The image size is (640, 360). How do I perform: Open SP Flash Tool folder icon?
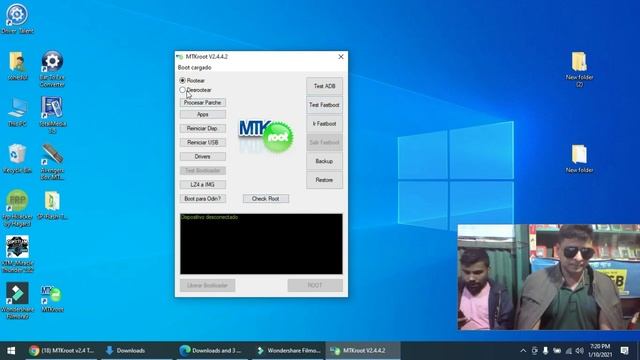pyautogui.click(x=52, y=205)
